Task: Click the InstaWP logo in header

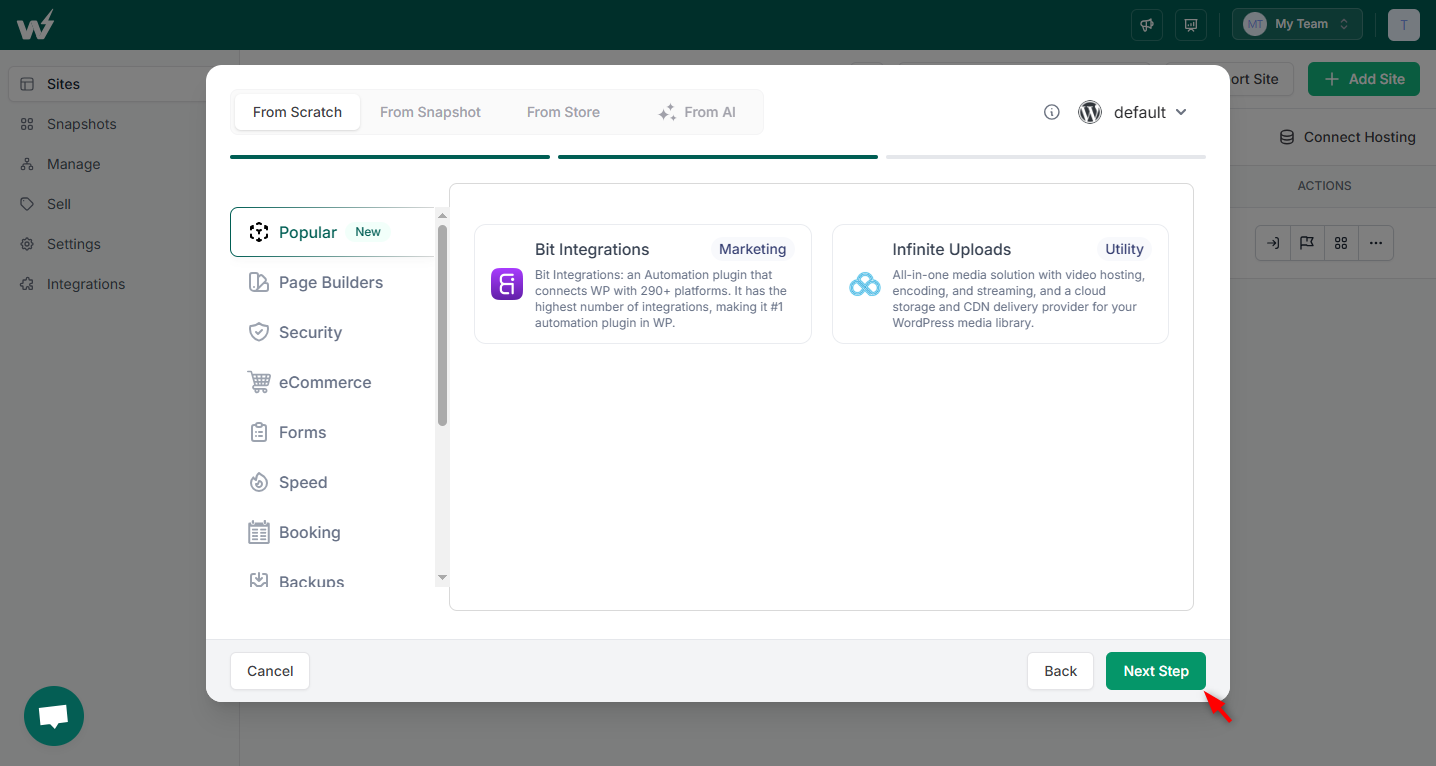Action: [35, 25]
